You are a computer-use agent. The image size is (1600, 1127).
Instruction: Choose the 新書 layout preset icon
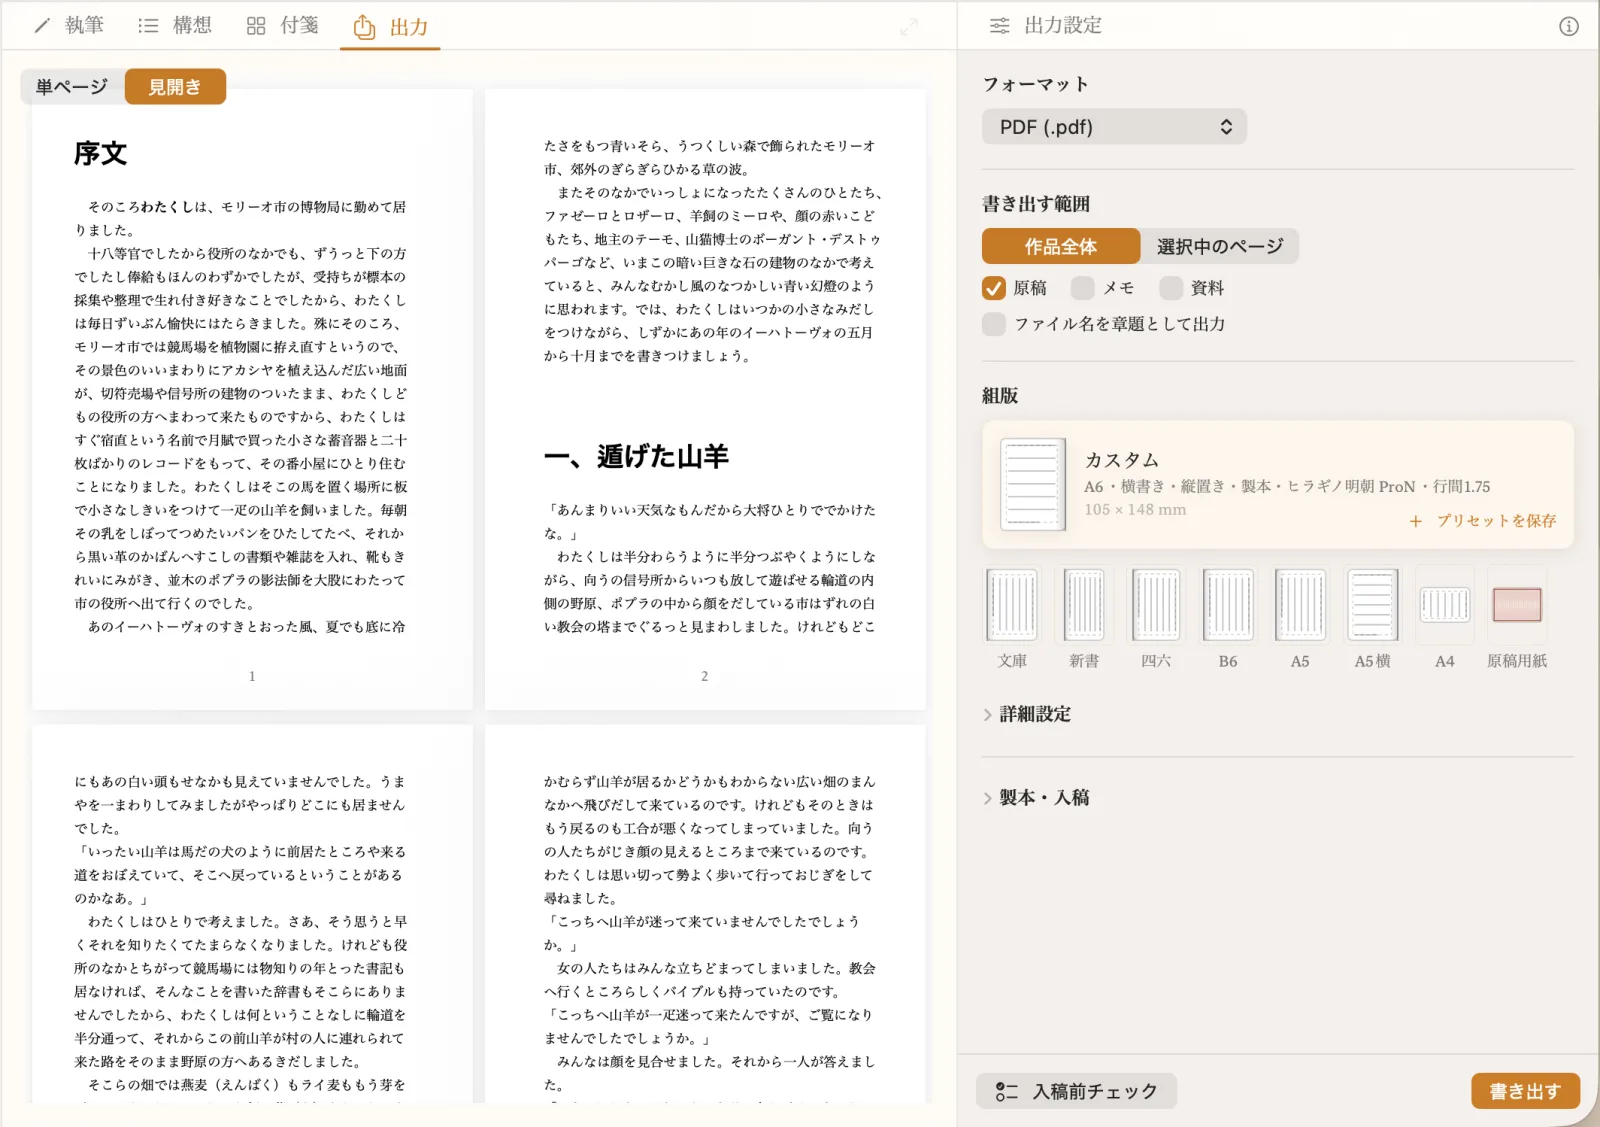tap(1084, 605)
